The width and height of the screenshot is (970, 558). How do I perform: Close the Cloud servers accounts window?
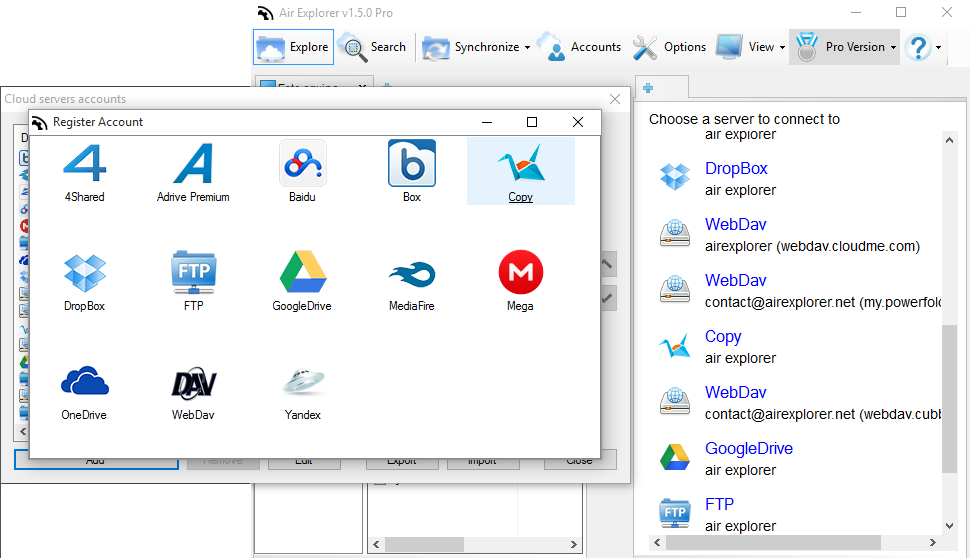point(615,99)
